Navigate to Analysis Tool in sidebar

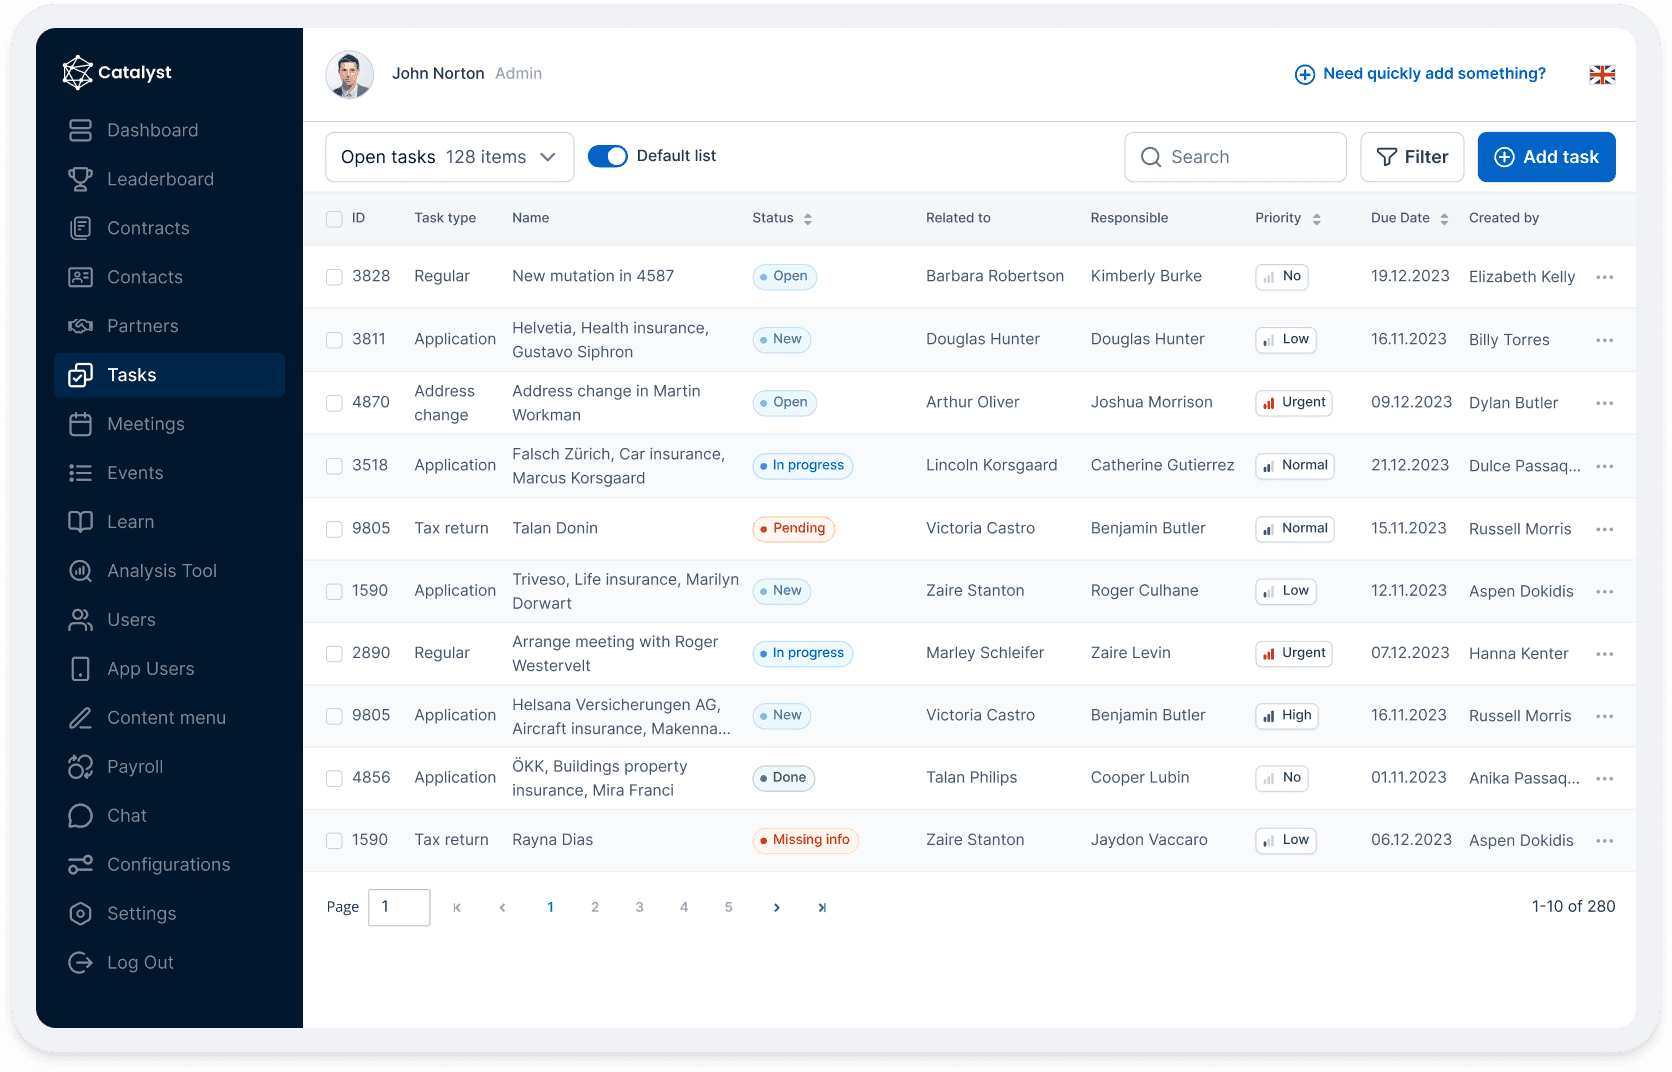coord(161,571)
